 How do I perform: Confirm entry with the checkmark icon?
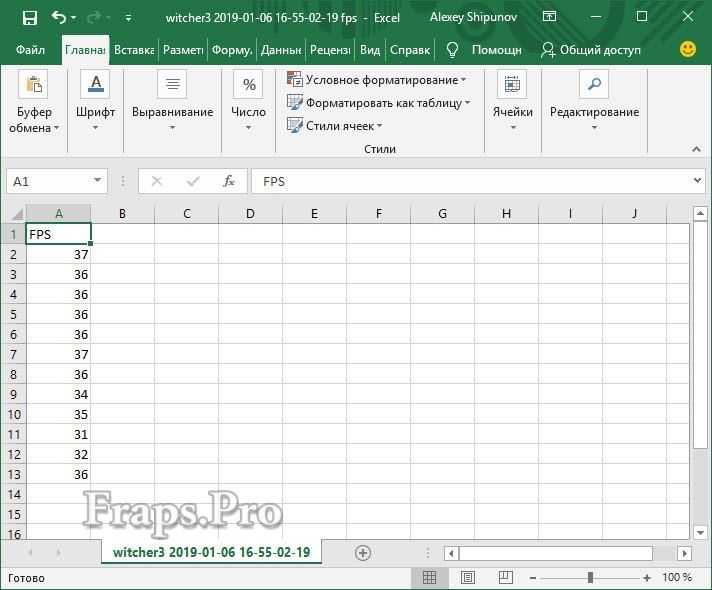(x=193, y=181)
